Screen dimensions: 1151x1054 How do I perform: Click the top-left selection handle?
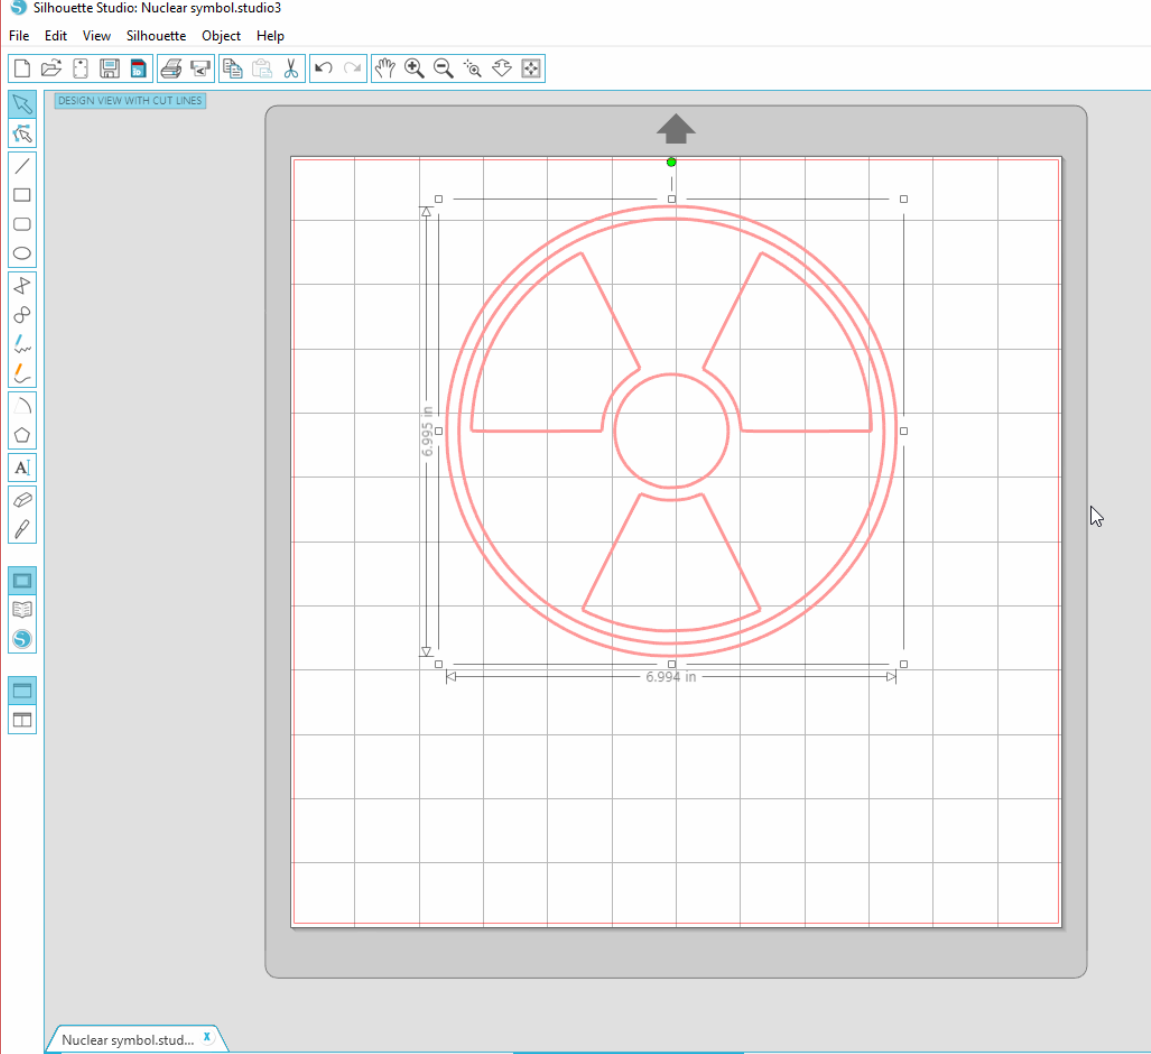(439, 199)
